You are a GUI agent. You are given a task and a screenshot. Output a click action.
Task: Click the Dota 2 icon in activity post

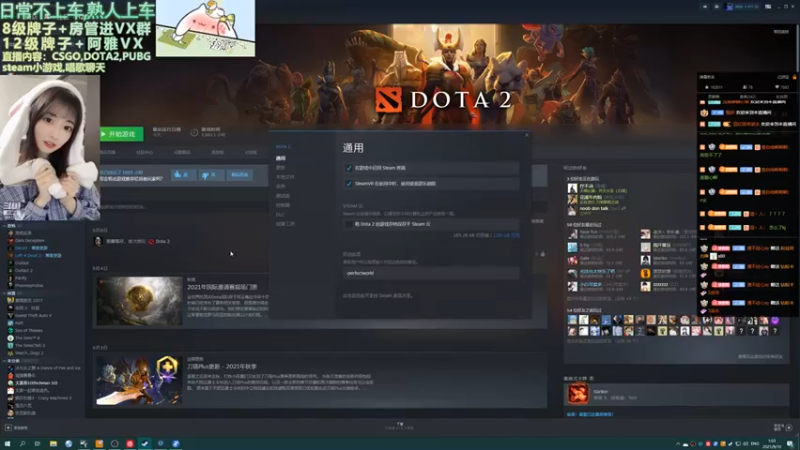152,241
